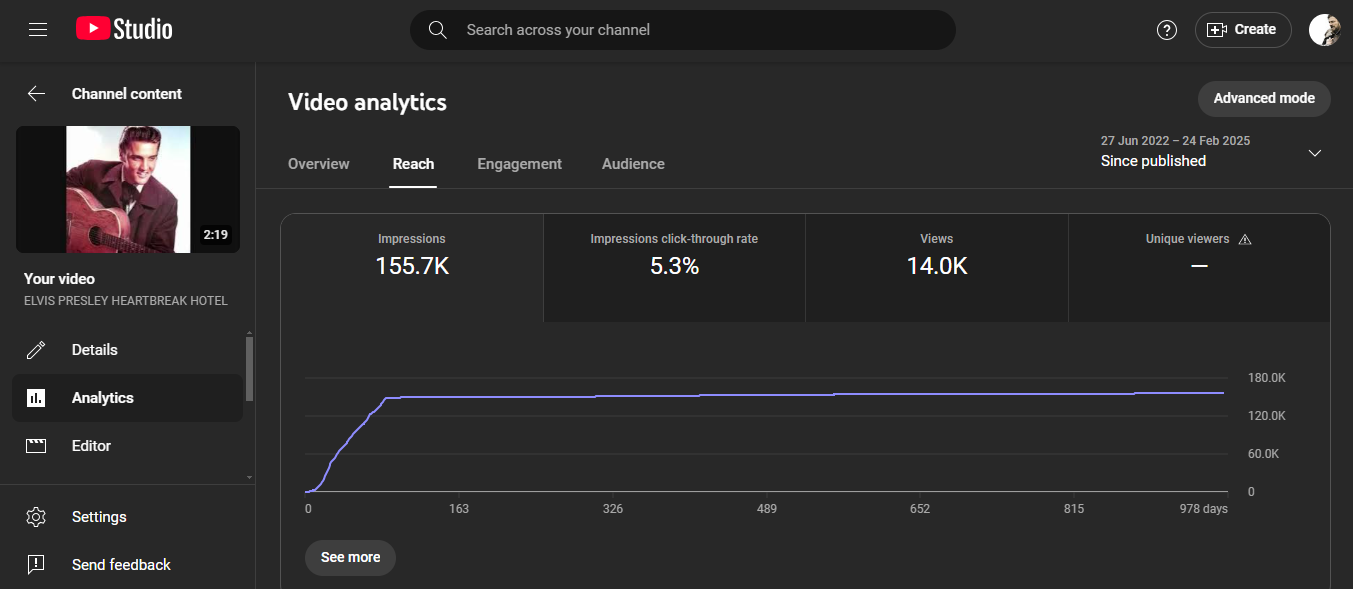The width and height of the screenshot is (1353, 589).
Task: Click the 2:19 duration badge
Action: [x=216, y=235]
